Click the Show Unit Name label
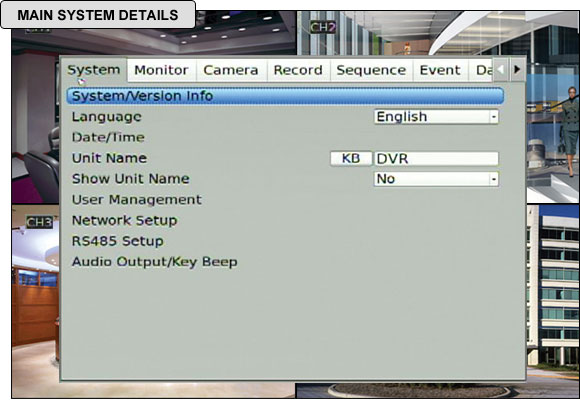This screenshot has width=580, height=420. pos(131,179)
